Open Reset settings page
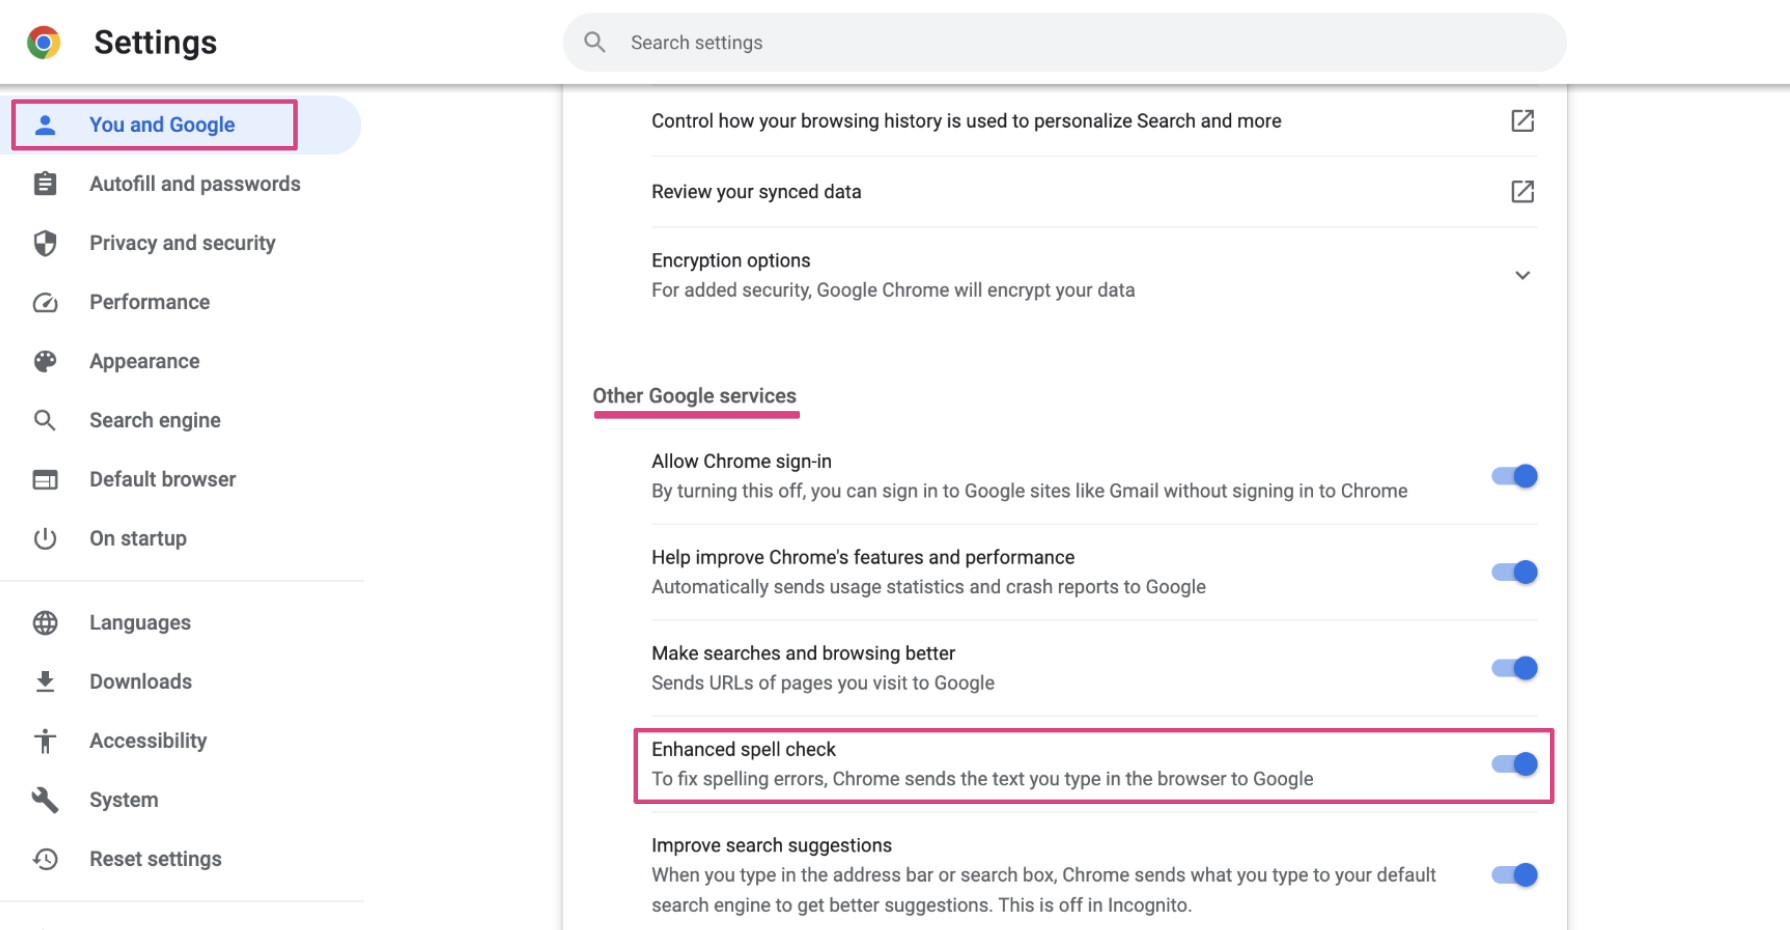Screen dimensions: 1790x930 tap(156, 858)
